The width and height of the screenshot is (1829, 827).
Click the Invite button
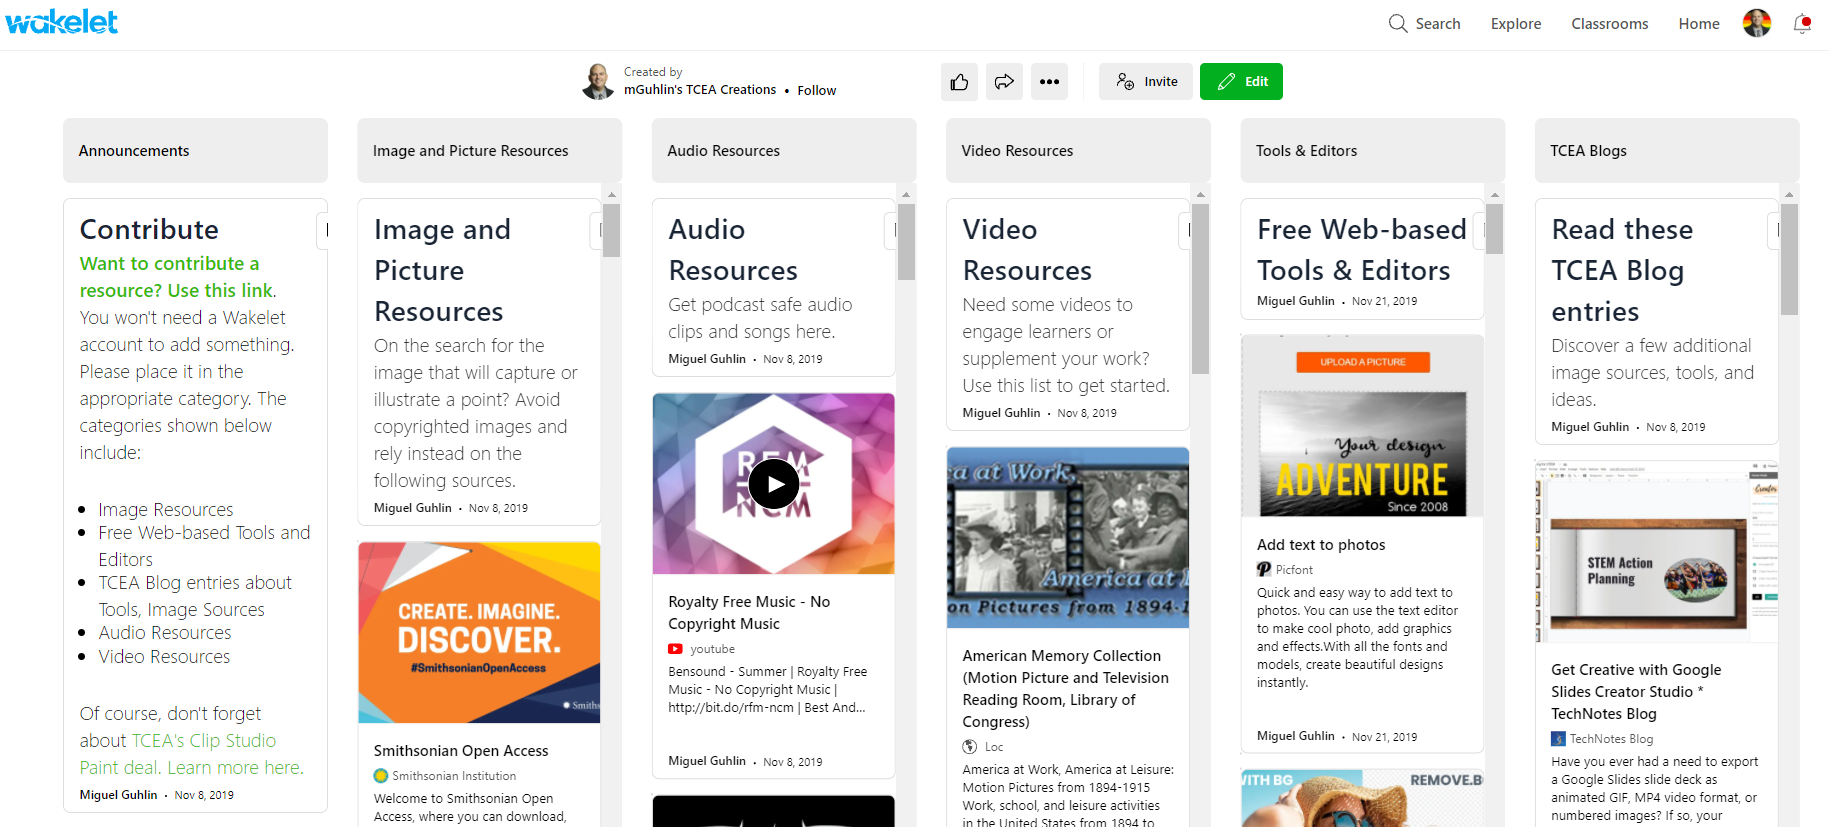click(1146, 82)
